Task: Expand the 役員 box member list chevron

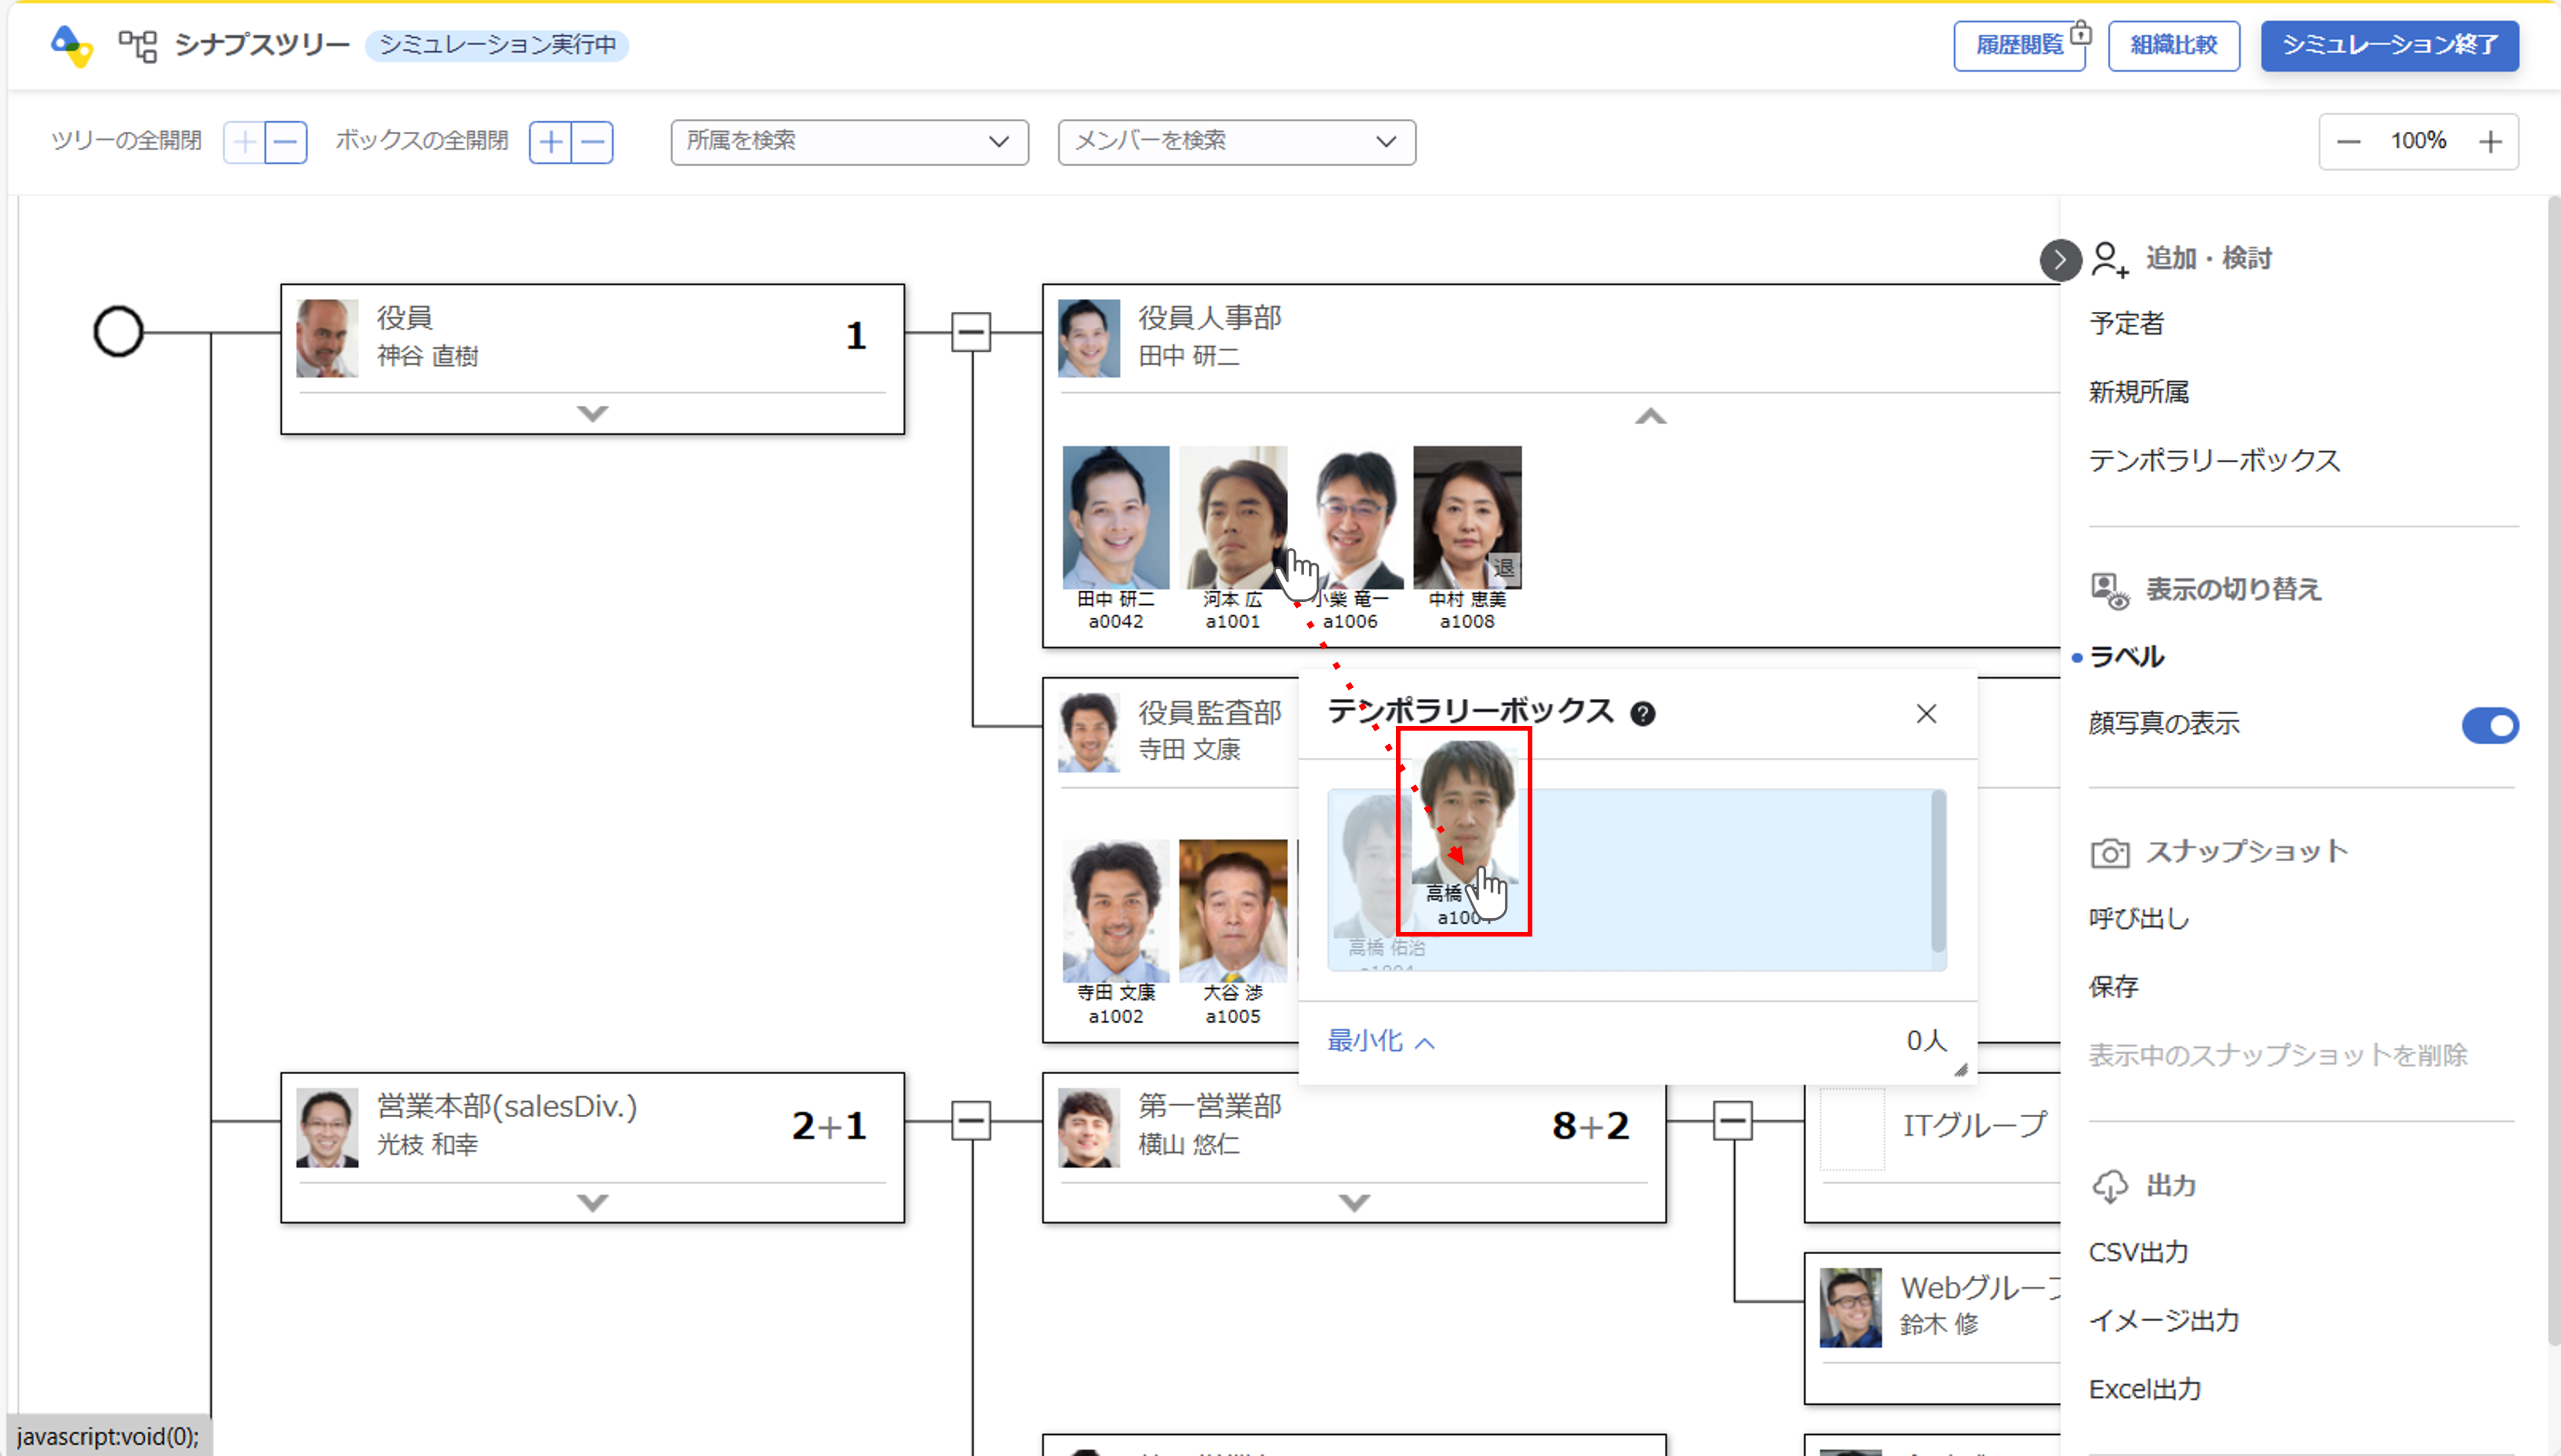Action: coord(592,413)
